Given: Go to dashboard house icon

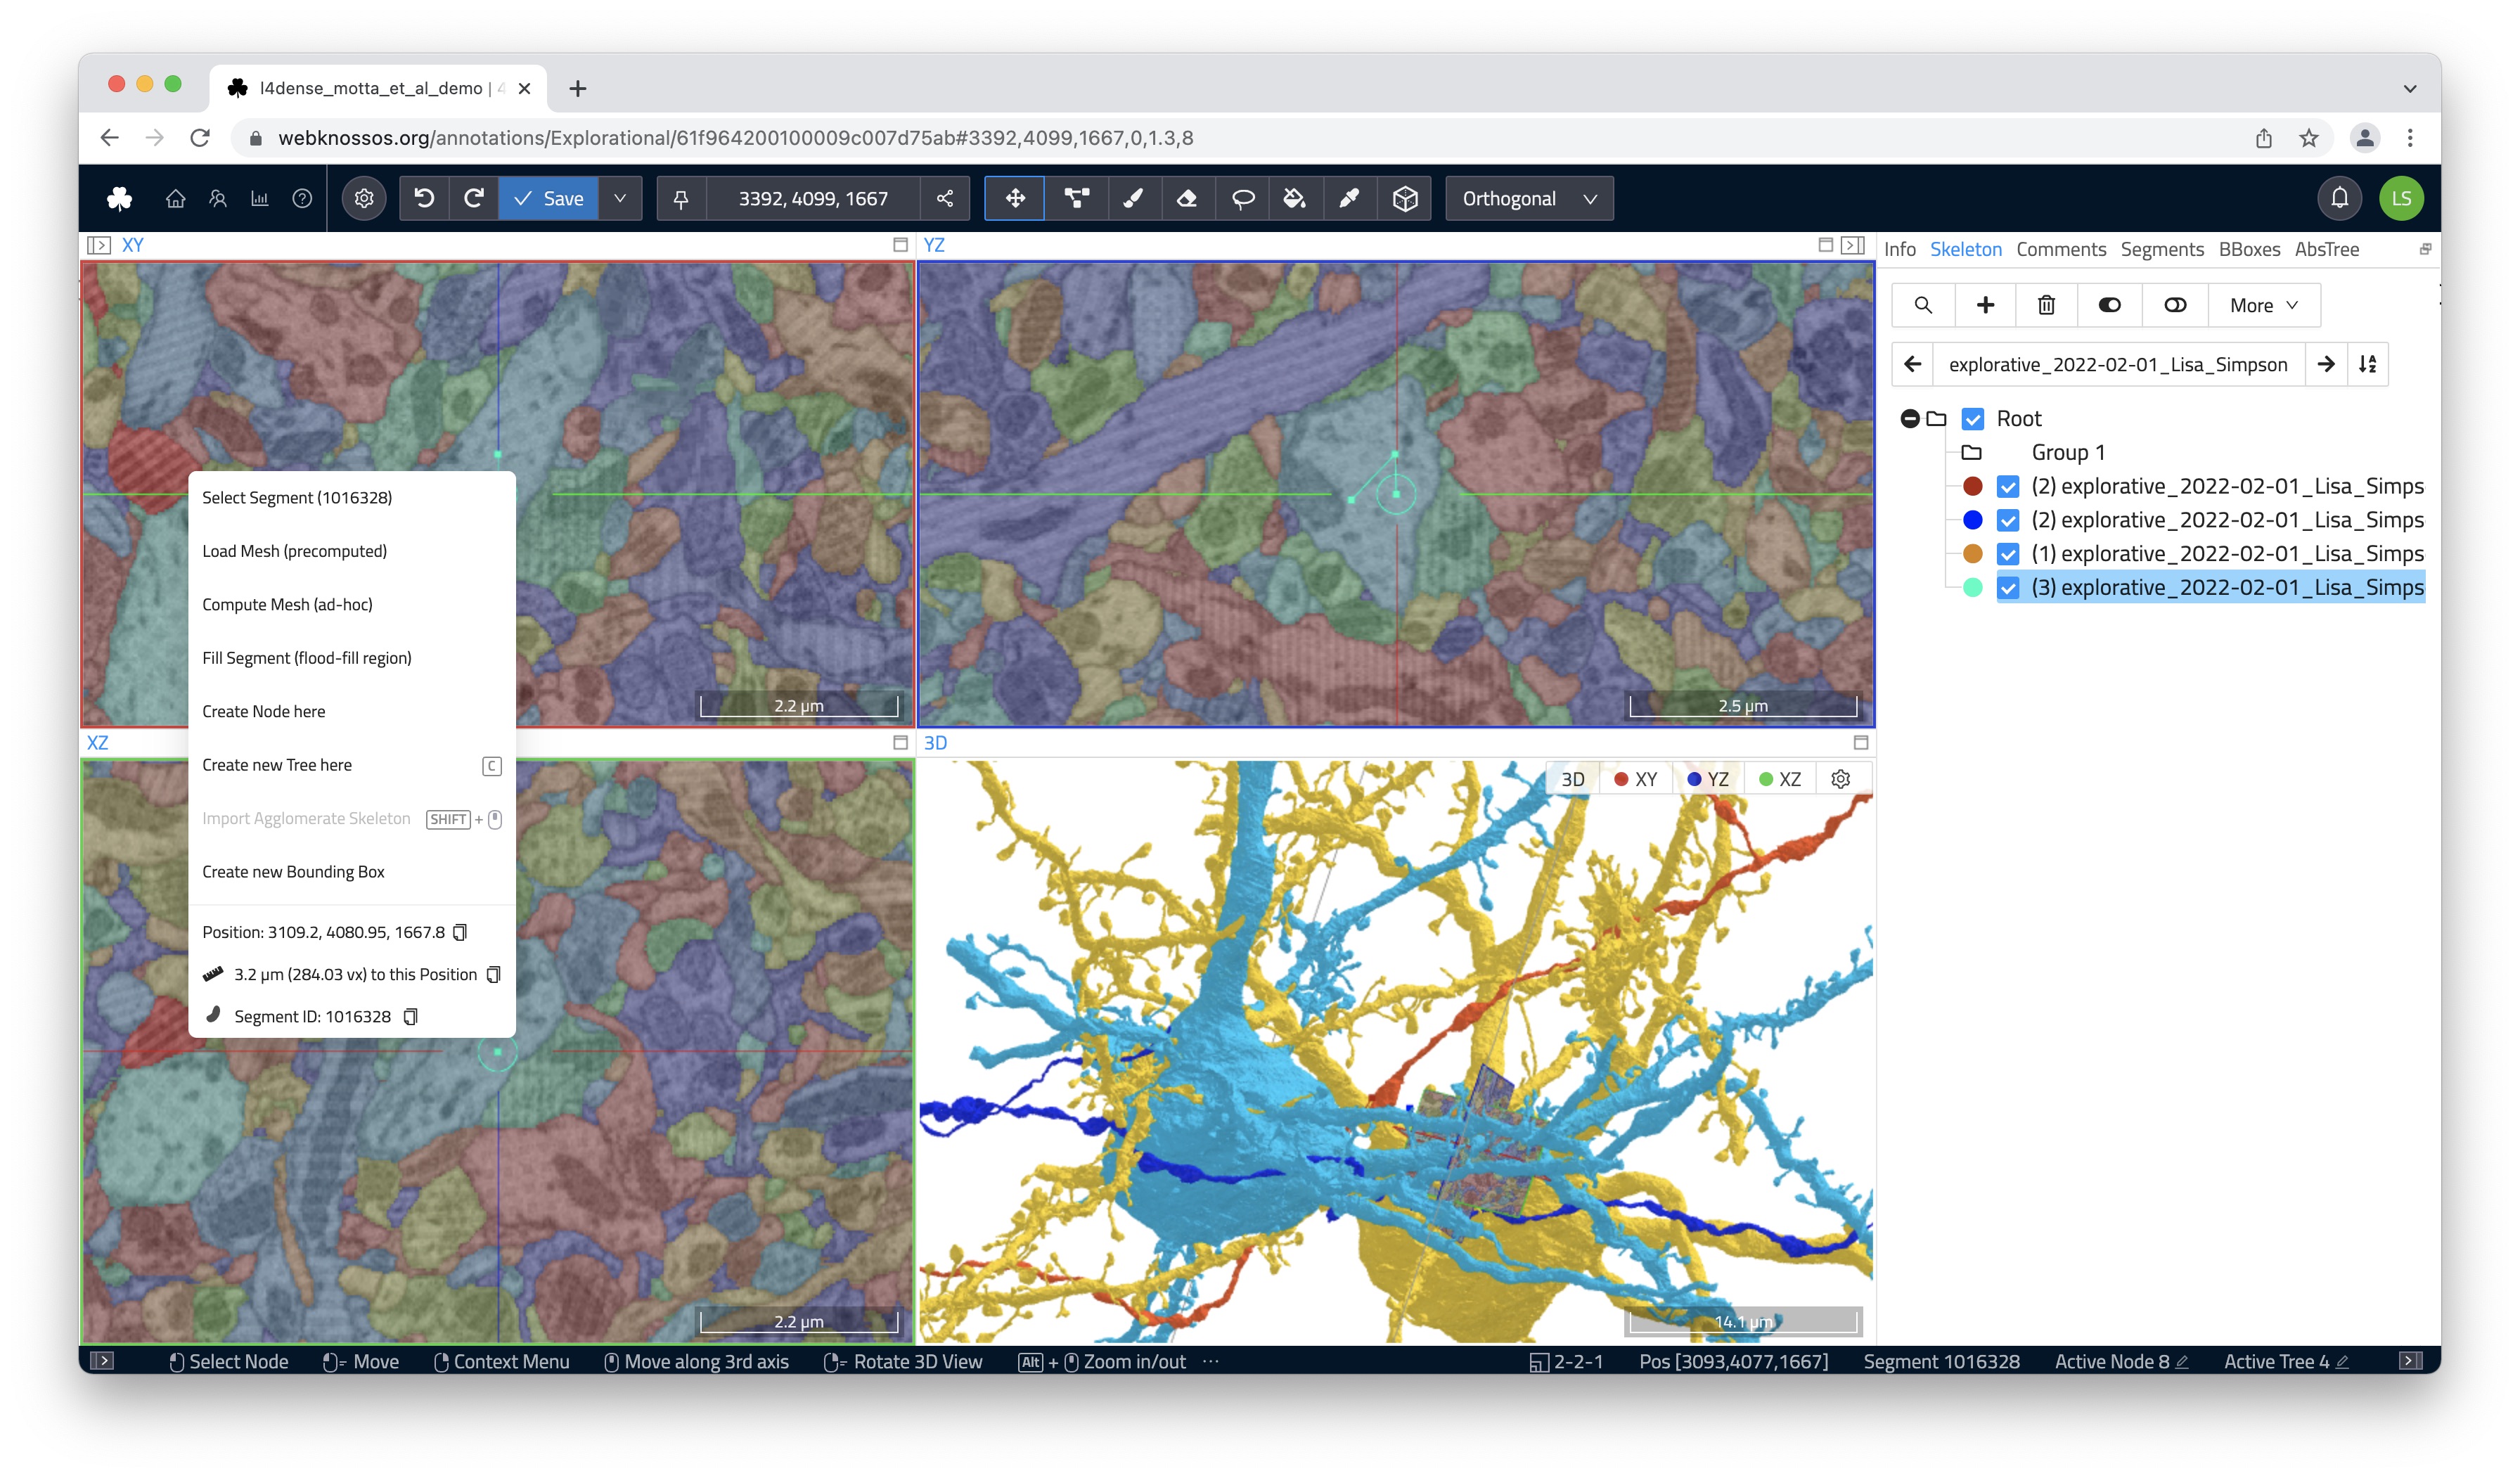Looking at the screenshot, I should point(175,198).
